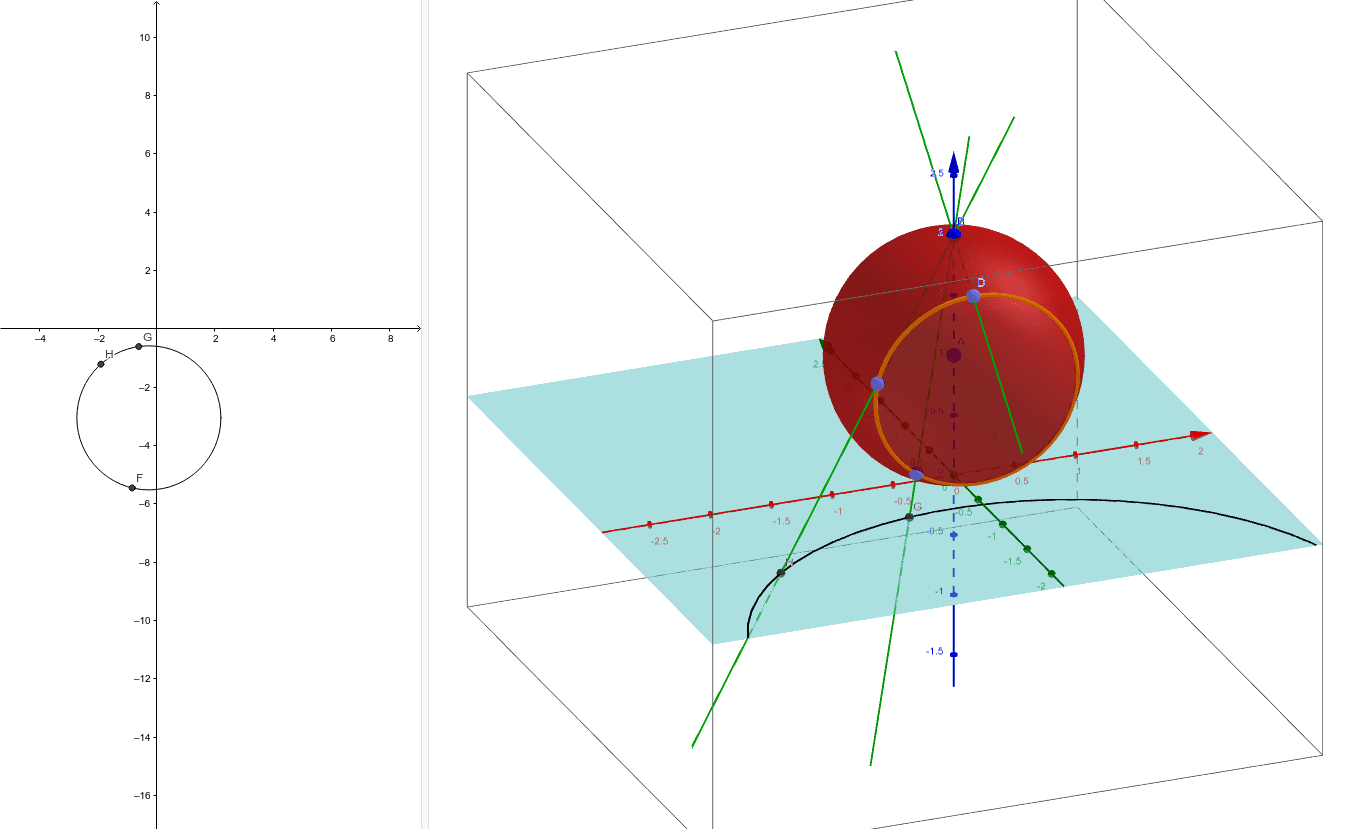
Task: Select point H on the 3D plane curve
Action: 781,573
